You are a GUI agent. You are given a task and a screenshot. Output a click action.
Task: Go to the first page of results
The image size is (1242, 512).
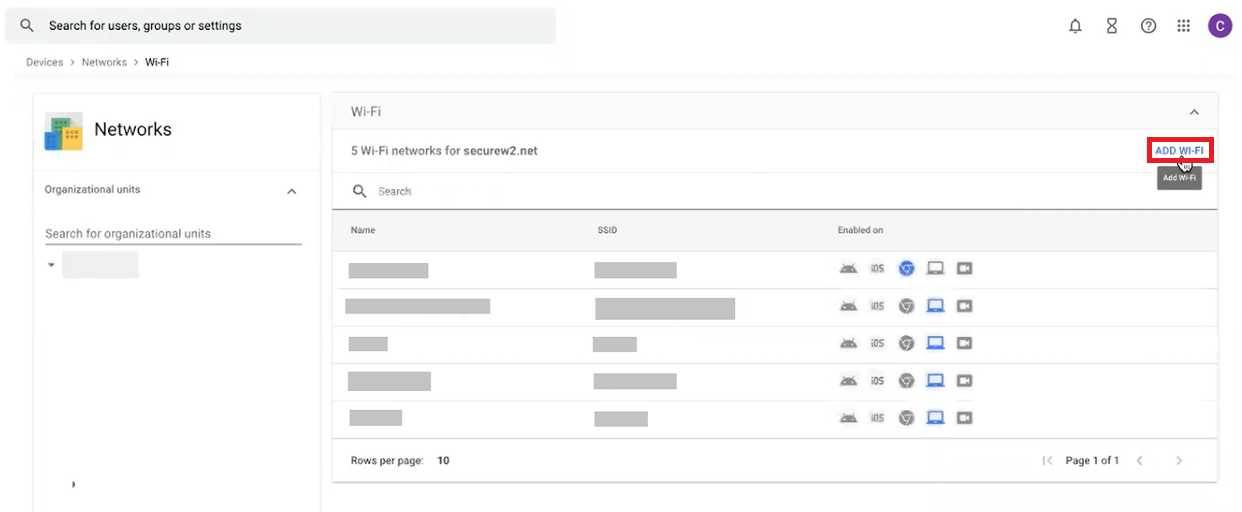pos(1047,461)
